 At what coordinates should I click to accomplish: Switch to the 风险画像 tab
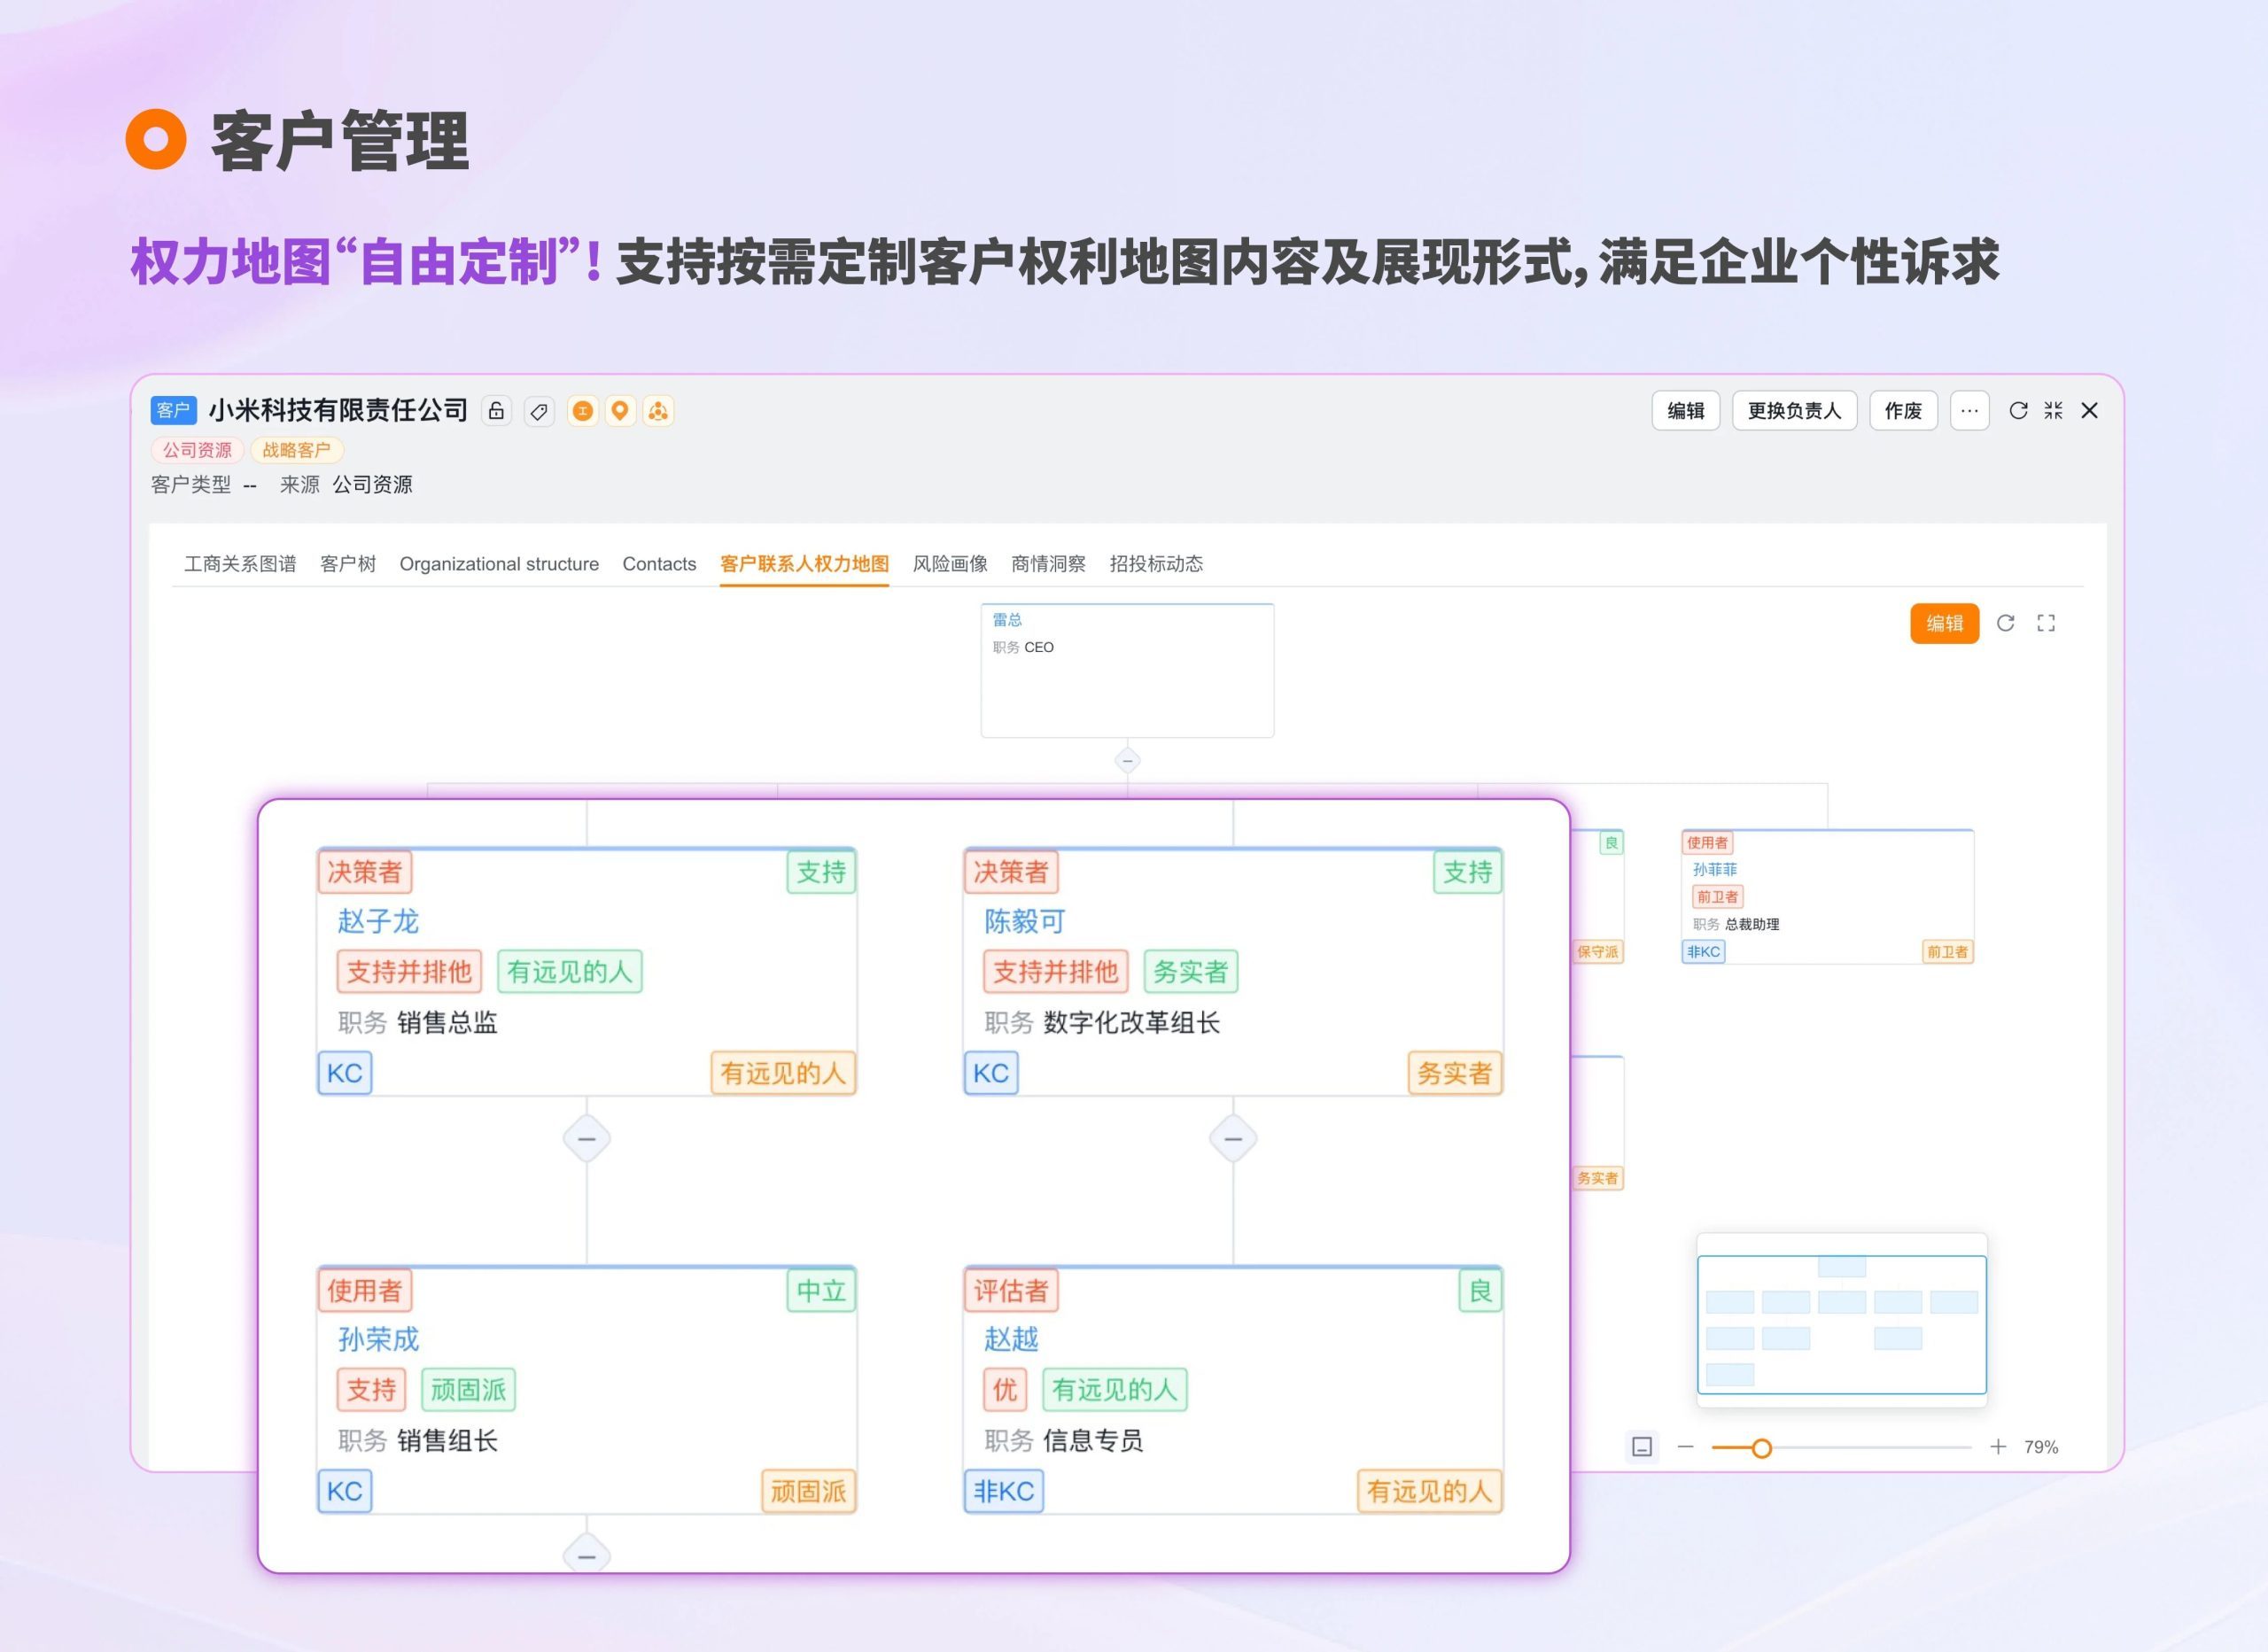(949, 564)
